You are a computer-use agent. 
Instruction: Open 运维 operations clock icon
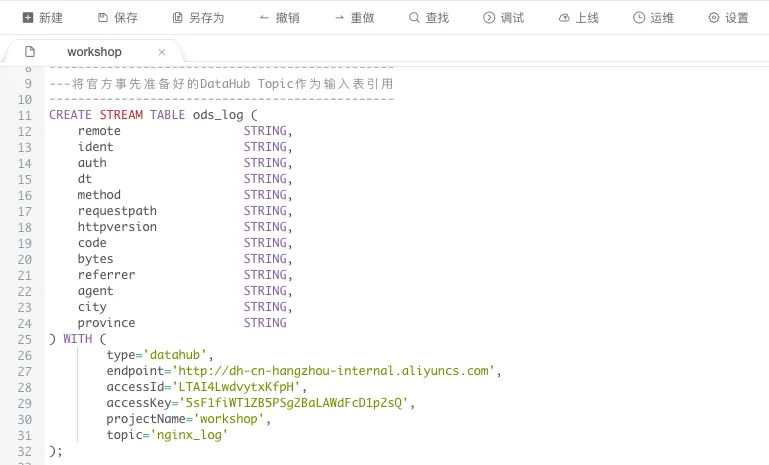tap(639, 18)
